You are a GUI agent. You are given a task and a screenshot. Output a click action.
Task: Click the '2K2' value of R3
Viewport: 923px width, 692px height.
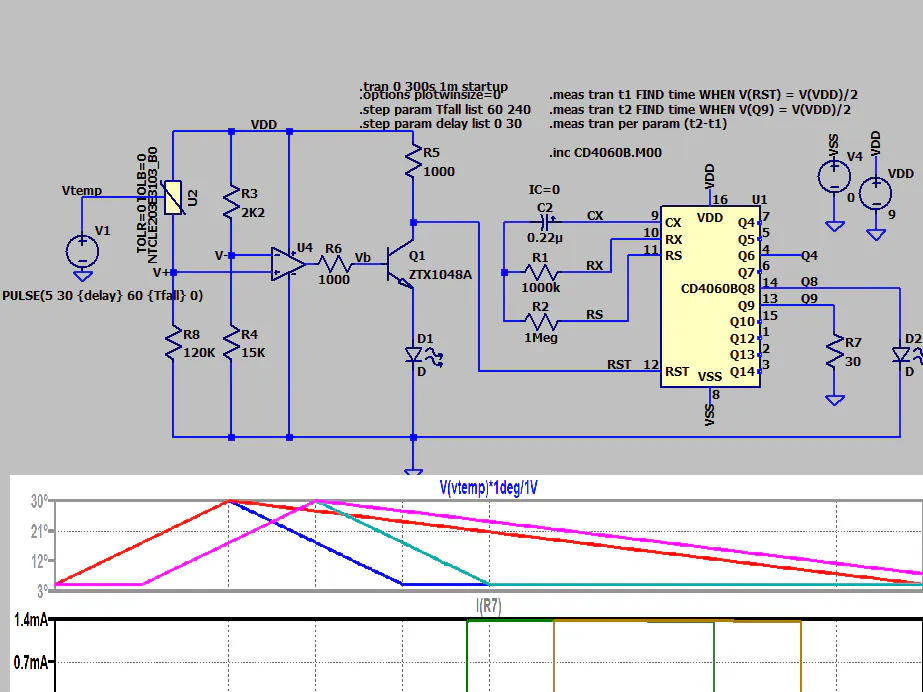253,212
